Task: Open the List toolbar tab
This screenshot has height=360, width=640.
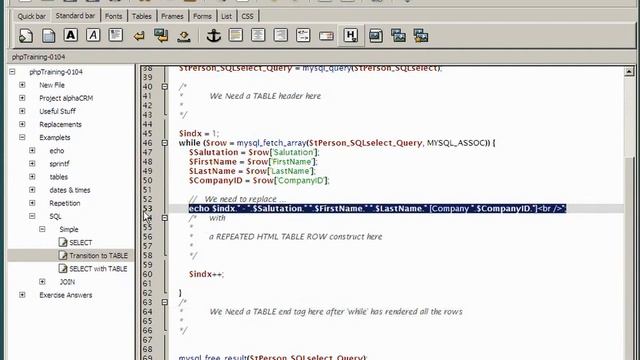Action: coord(227,16)
